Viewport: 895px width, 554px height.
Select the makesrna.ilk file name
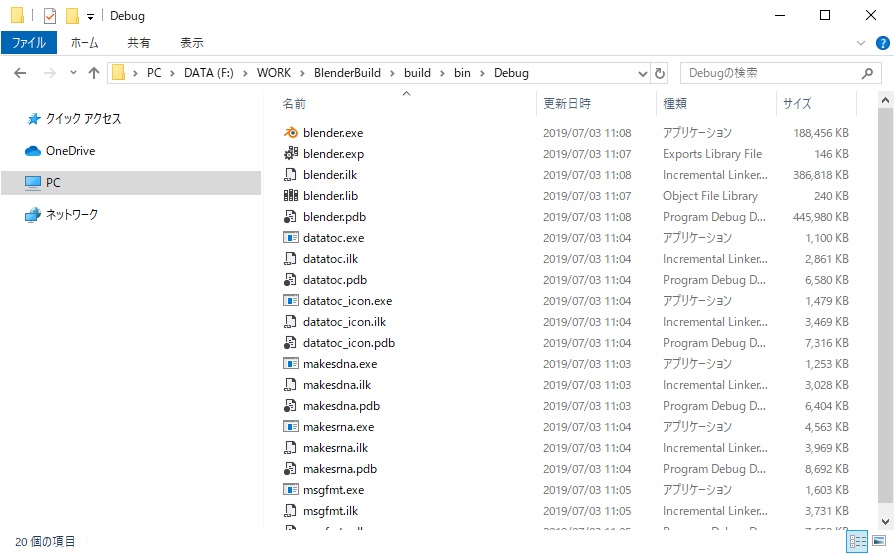(336, 448)
